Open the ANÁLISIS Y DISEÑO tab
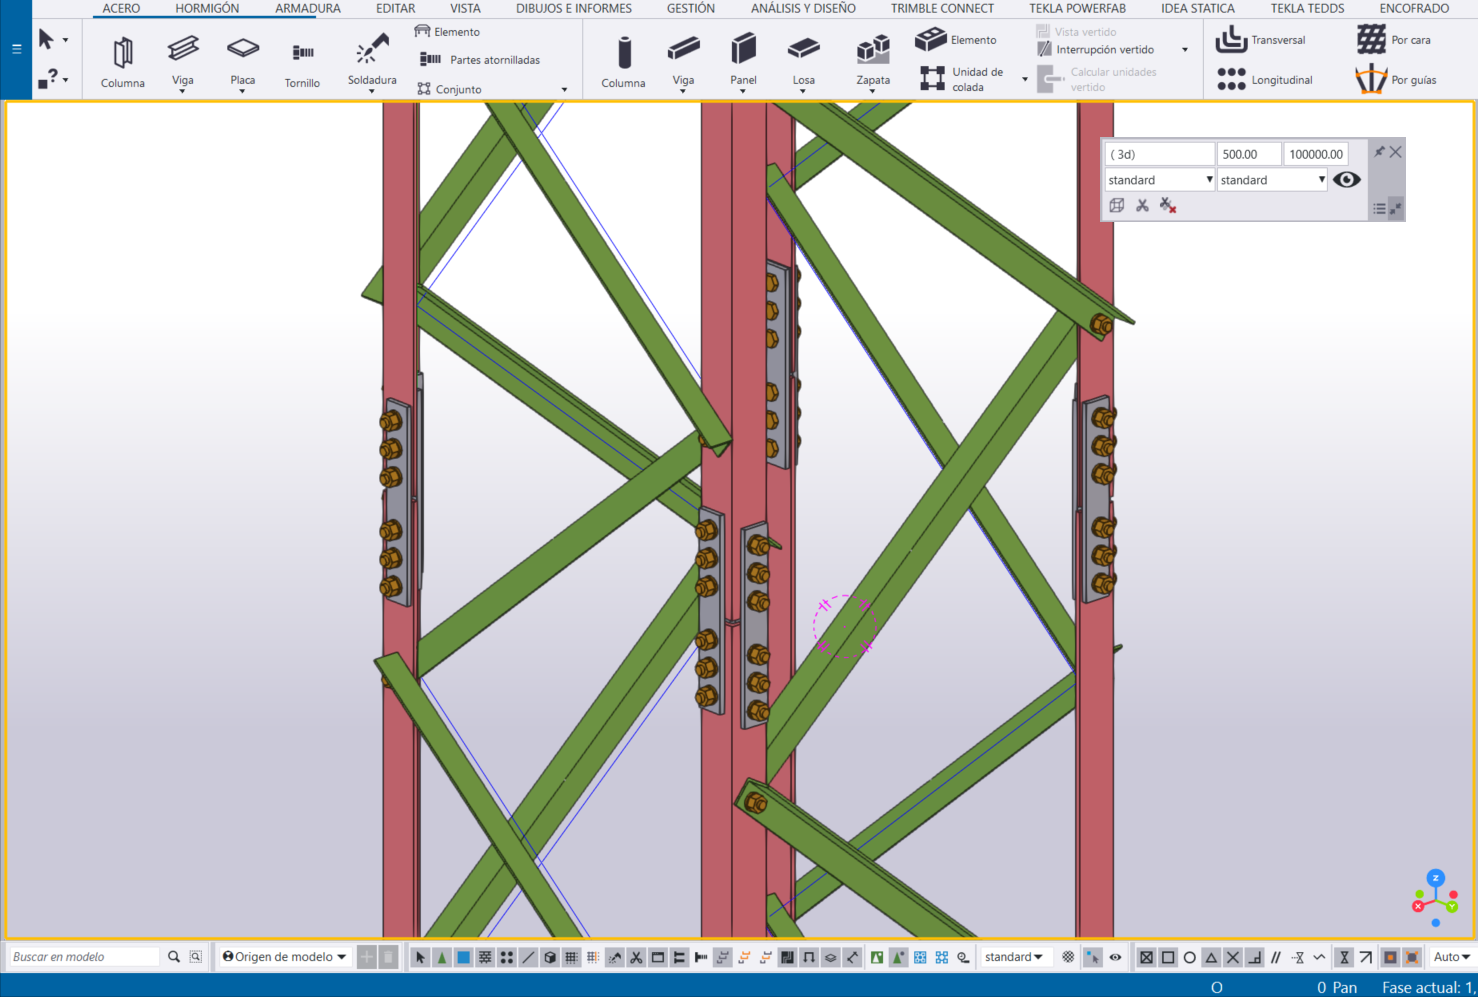1478x997 pixels. pyautogui.click(x=803, y=8)
